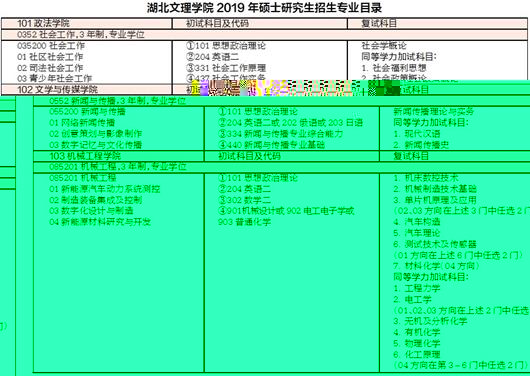Click ③302 数学二 subject
Image resolution: width=530 pixels, height=376 pixels.
[x=244, y=200]
